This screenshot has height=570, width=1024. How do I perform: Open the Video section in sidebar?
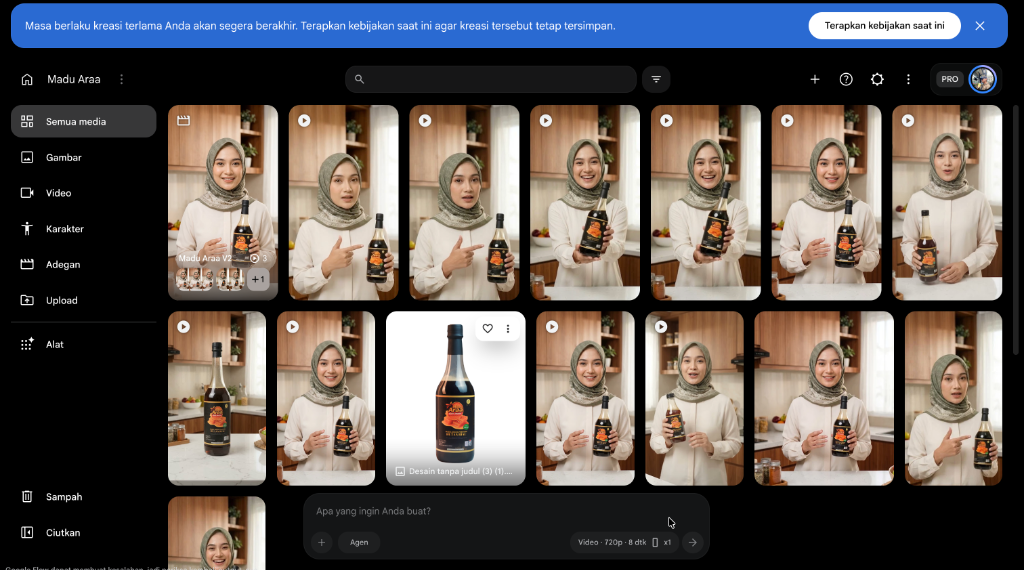pos(84,193)
